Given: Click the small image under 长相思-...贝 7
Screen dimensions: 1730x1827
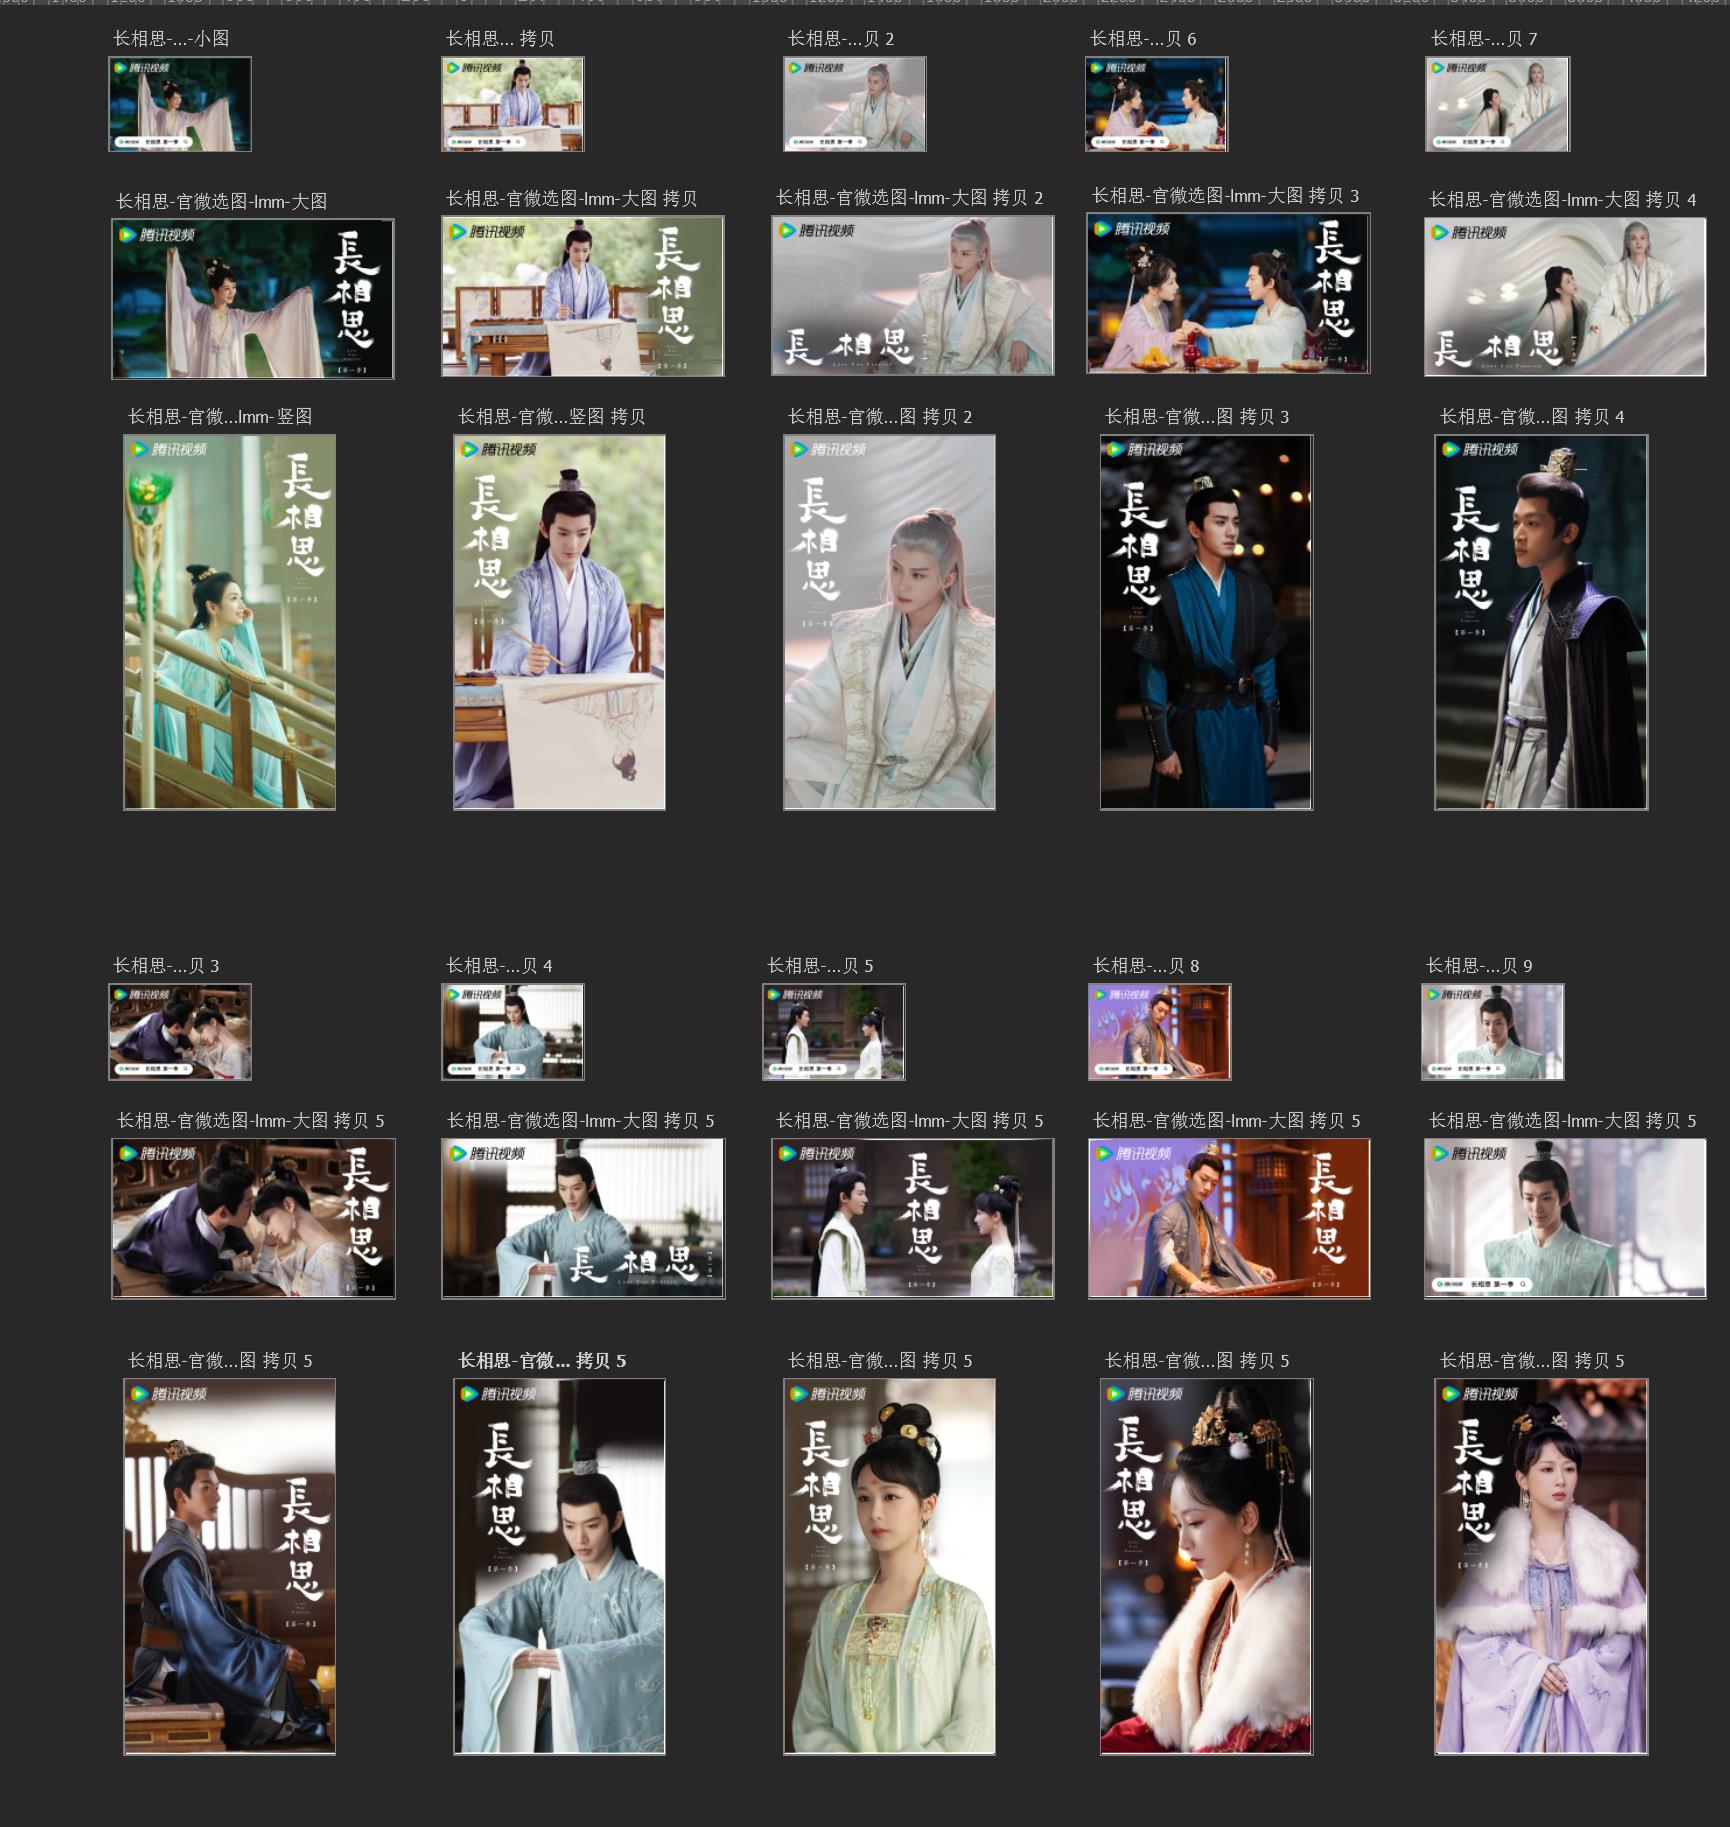Looking at the screenshot, I should (x=1498, y=104).
